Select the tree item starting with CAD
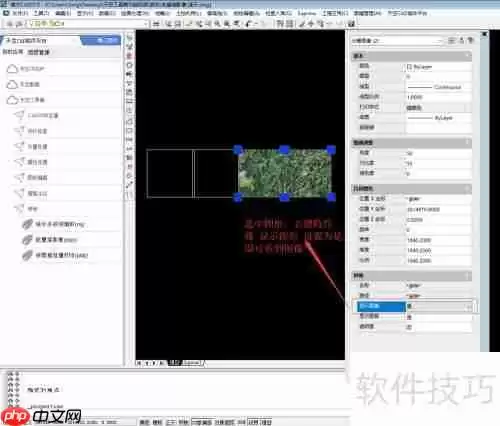Screen dimensions: 500x426 (43, 115)
